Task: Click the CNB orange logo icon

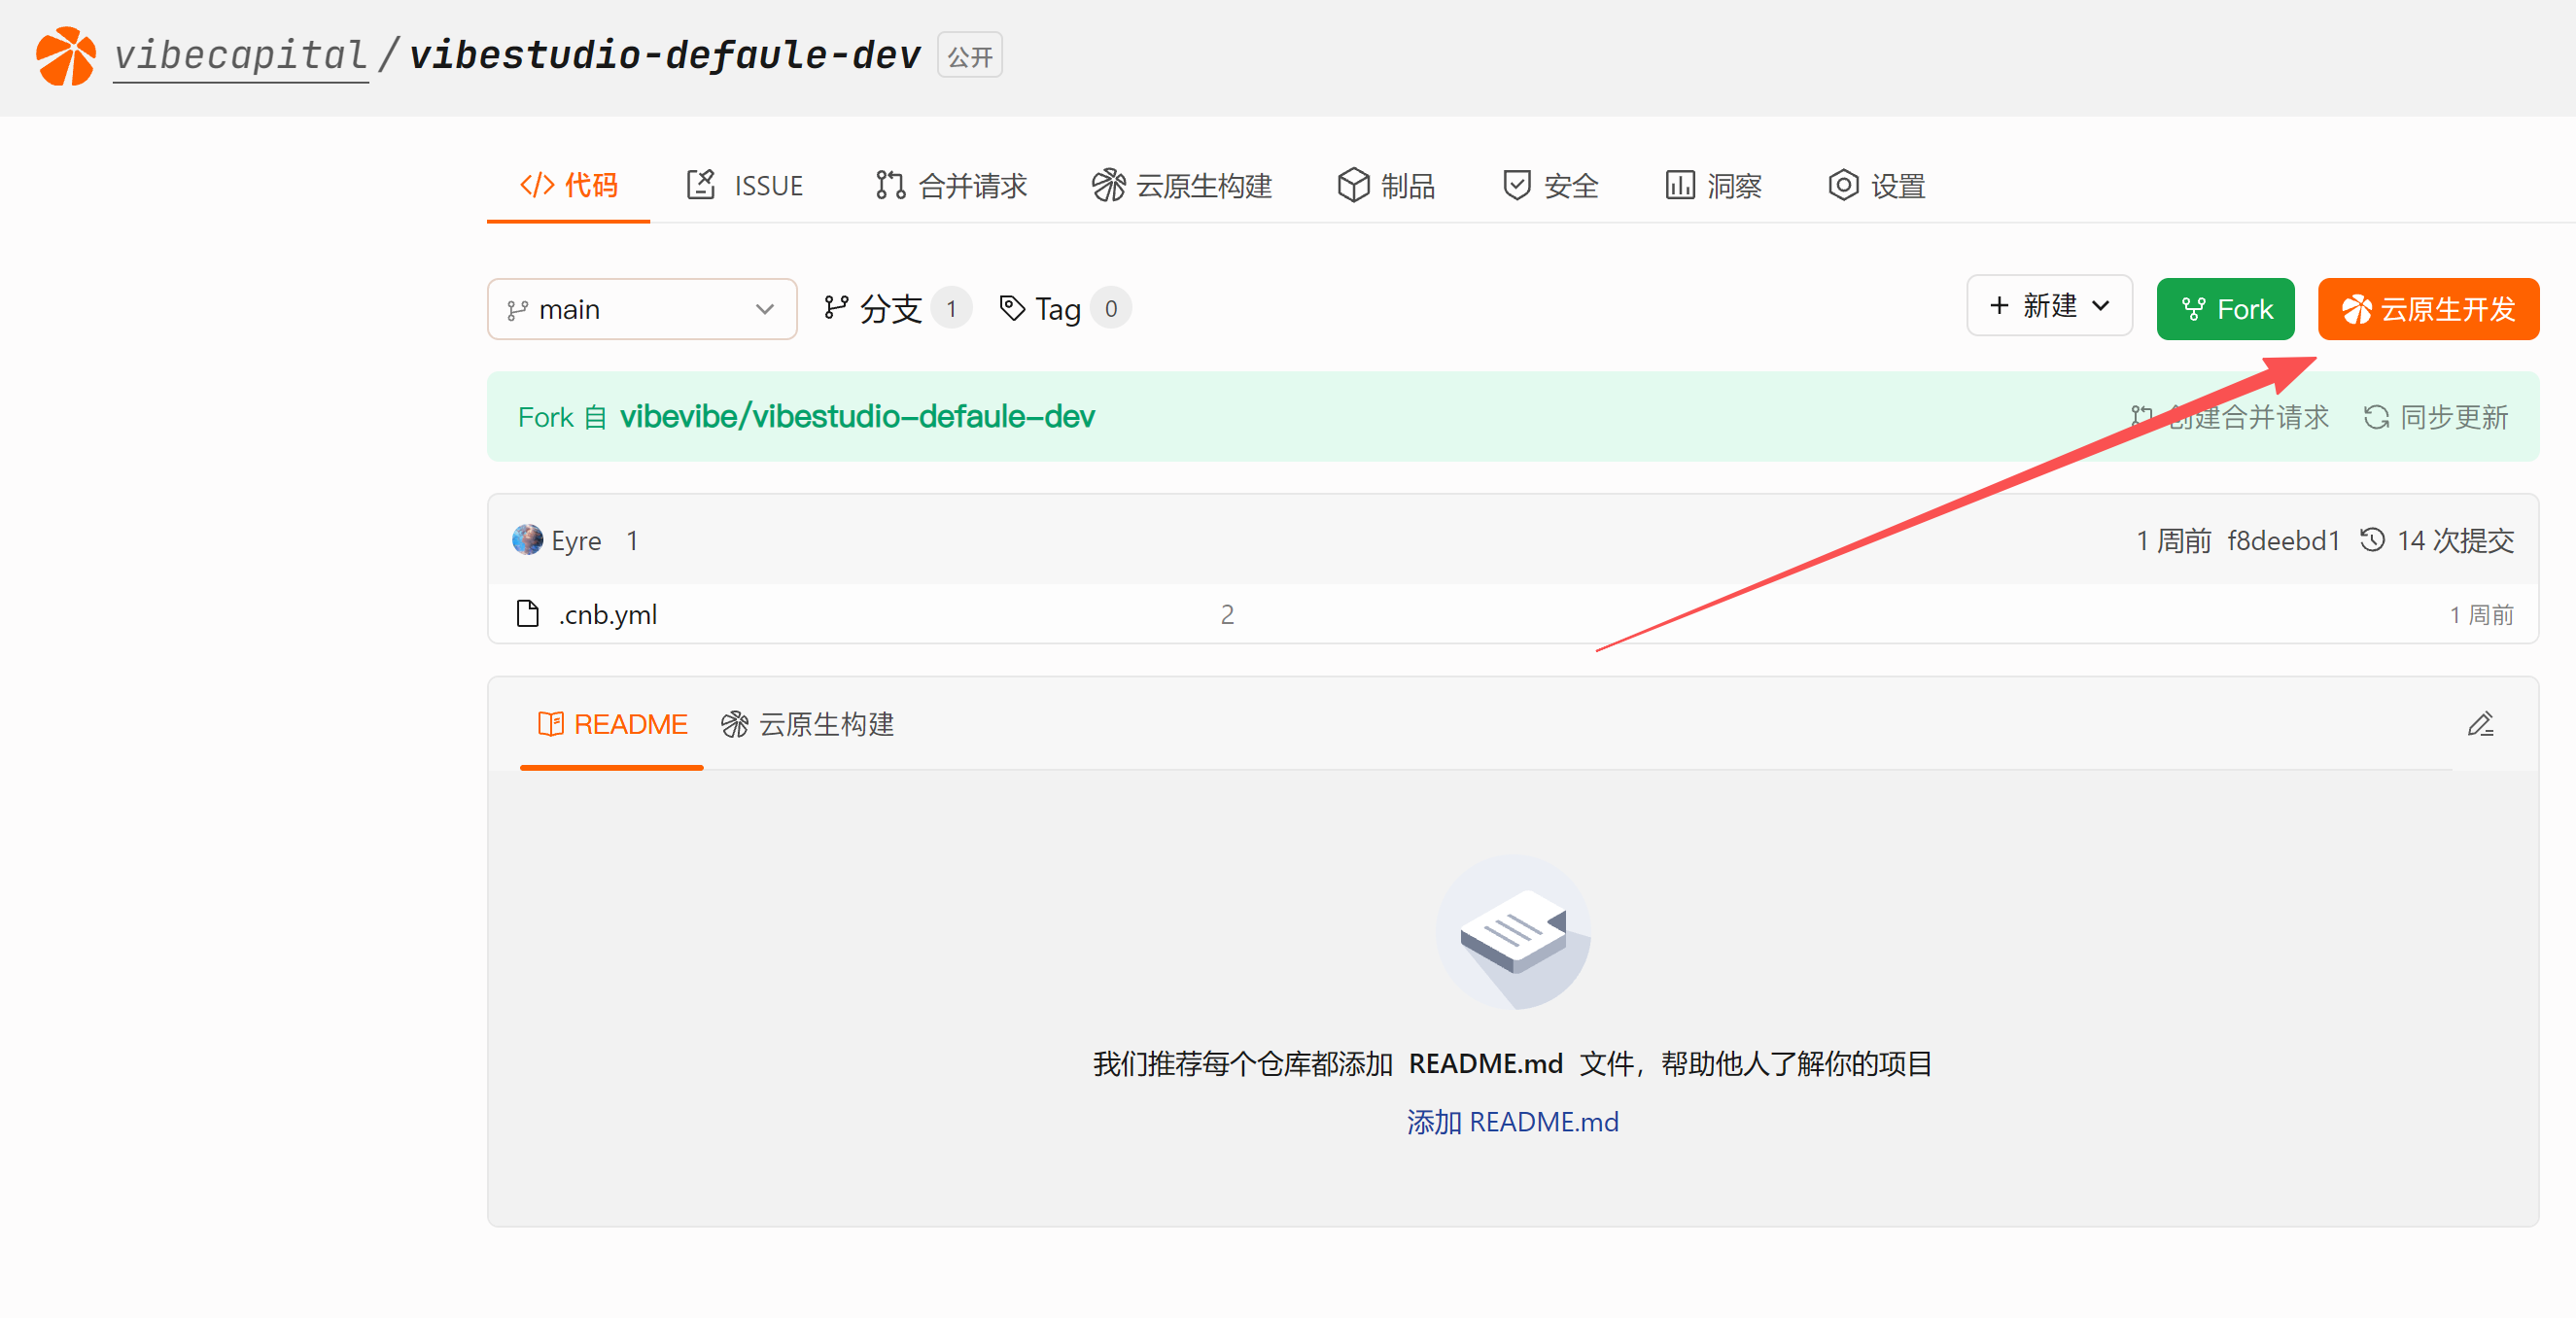Action: coord(66,56)
